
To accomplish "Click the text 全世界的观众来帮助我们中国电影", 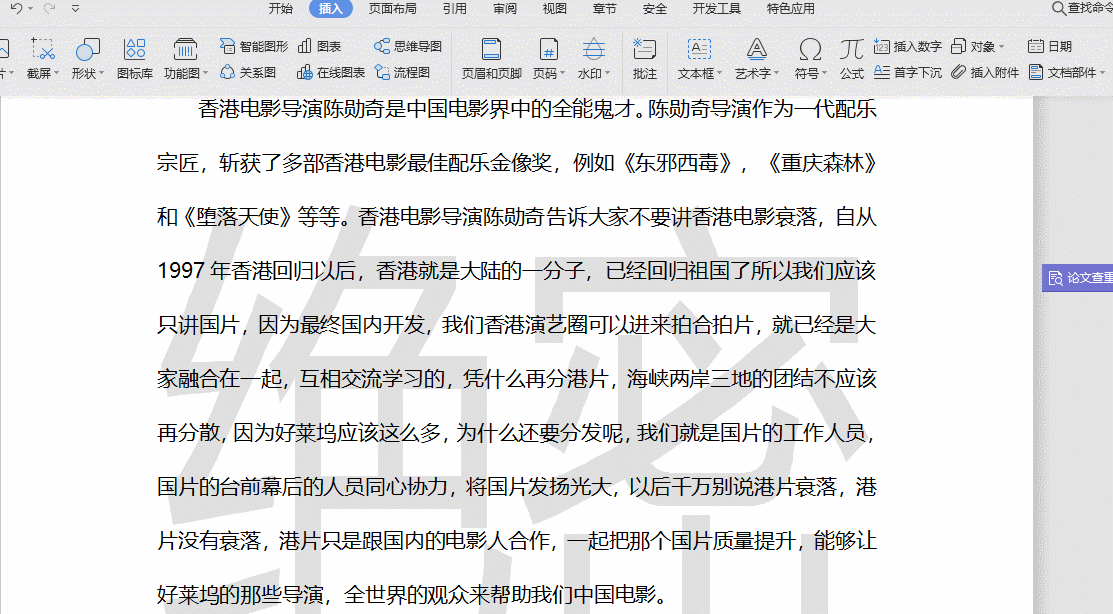I will 500,594.
